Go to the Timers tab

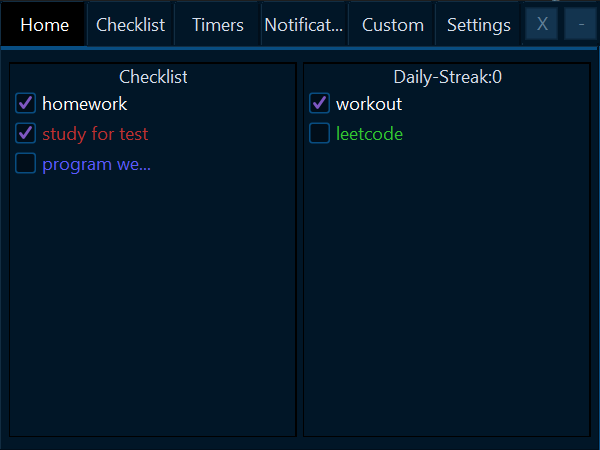coord(218,25)
